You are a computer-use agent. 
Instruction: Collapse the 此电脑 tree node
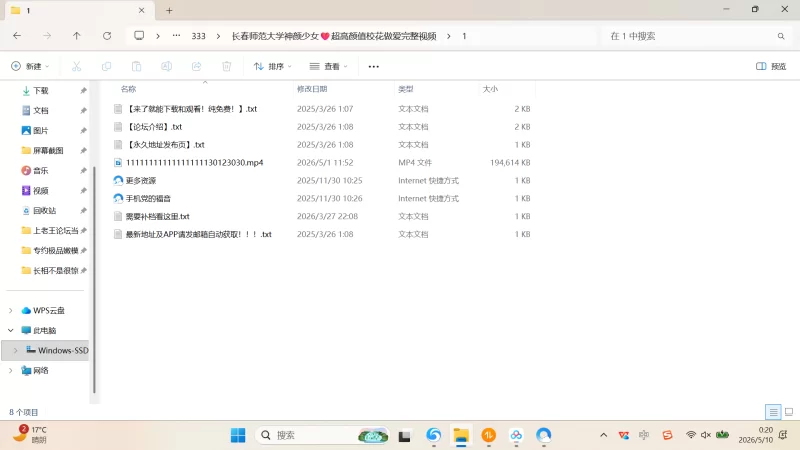point(11,330)
